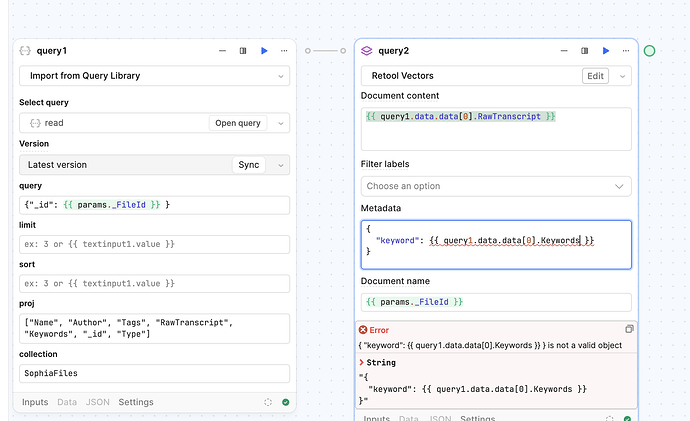Click the query2 block title
690x421 pixels.
click(393, 51)
